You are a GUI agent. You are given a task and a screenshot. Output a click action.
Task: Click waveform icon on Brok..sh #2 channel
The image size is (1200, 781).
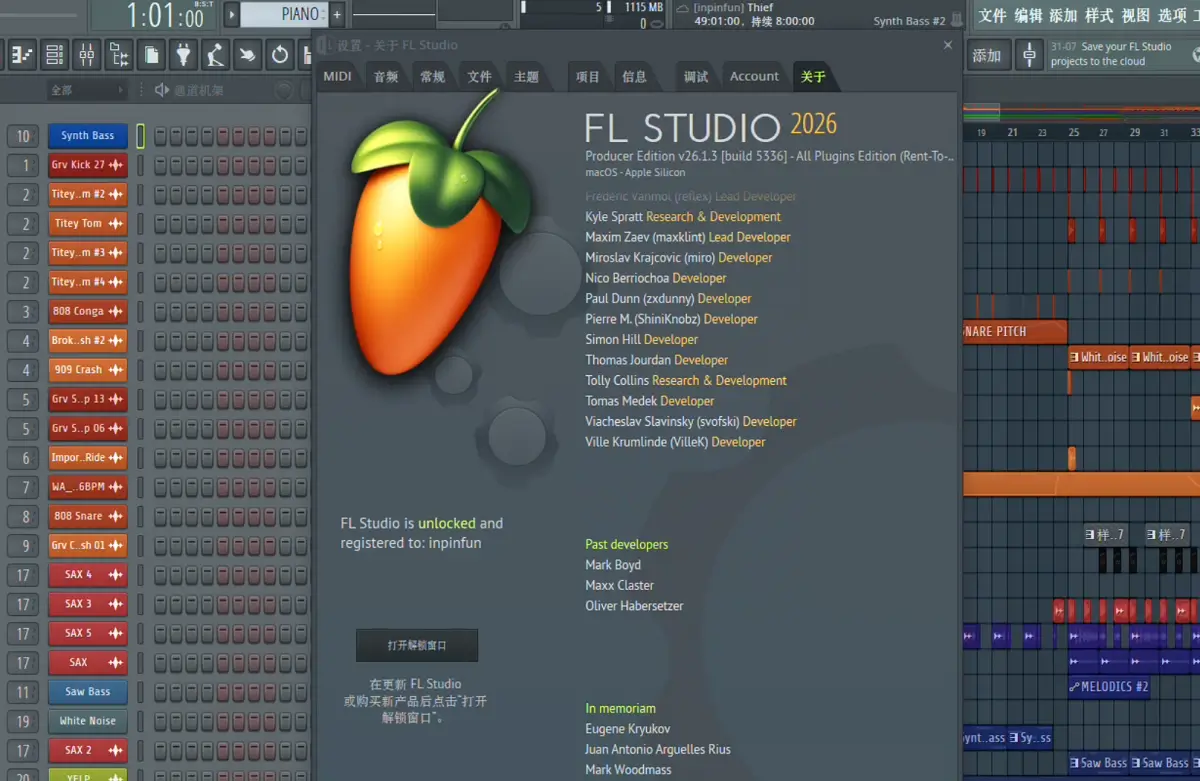(x=117, y=341)
